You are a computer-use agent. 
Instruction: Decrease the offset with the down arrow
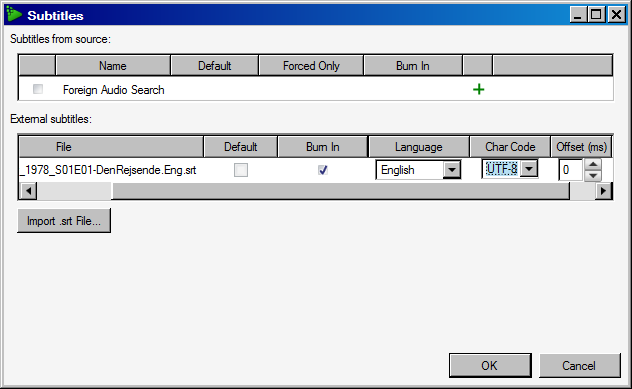click(593, 175)
